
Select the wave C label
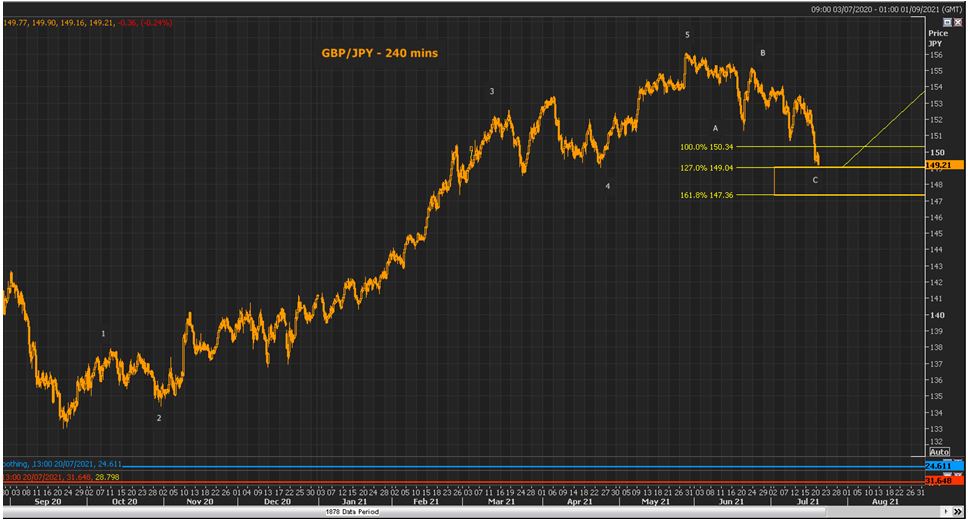click(815, 180)
